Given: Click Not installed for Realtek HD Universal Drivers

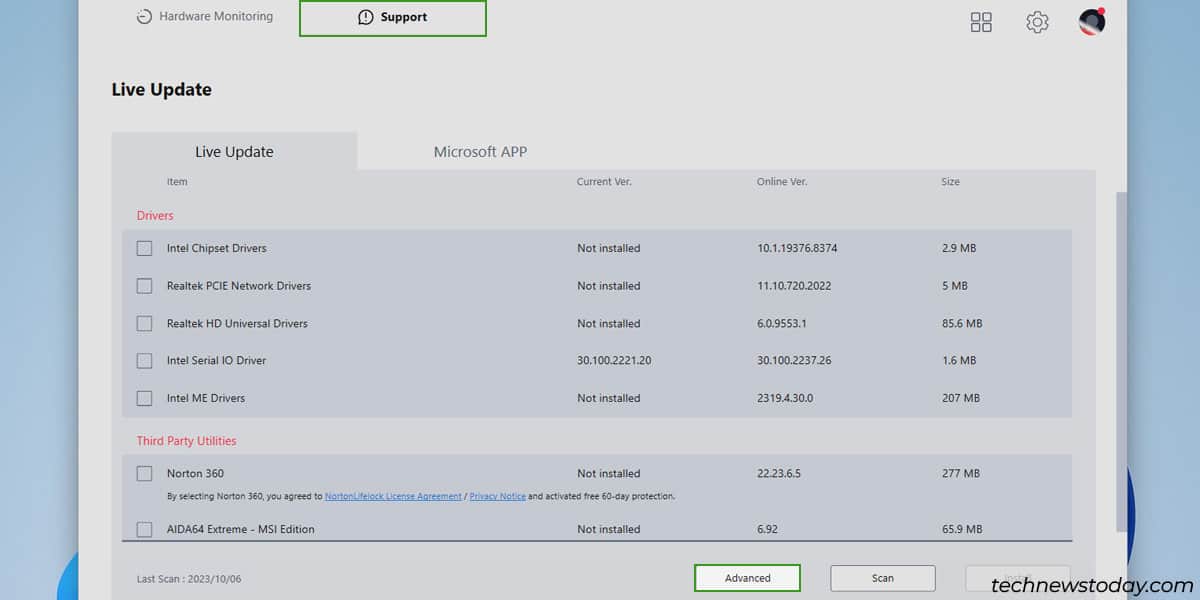Looking at the screenshot, I should (x=609, y=323).
